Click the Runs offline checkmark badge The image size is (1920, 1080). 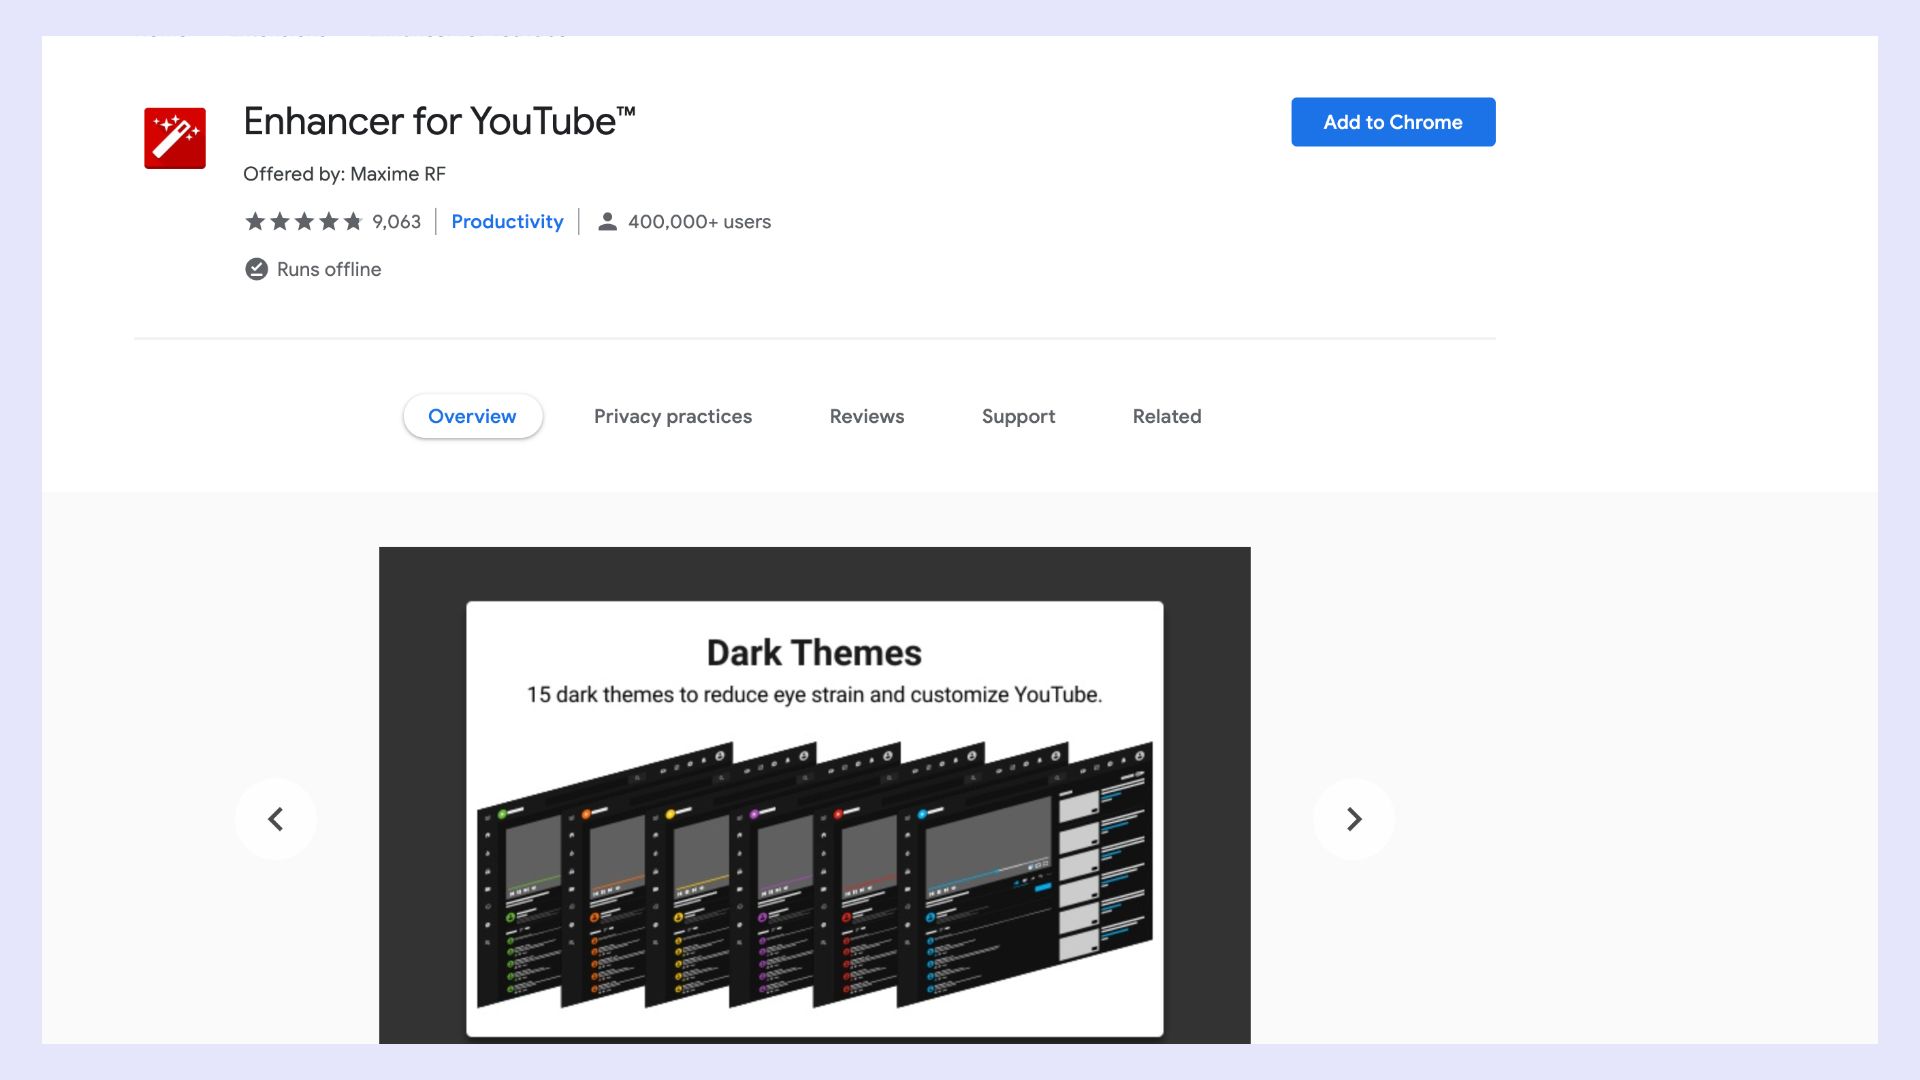click(256, 269)
